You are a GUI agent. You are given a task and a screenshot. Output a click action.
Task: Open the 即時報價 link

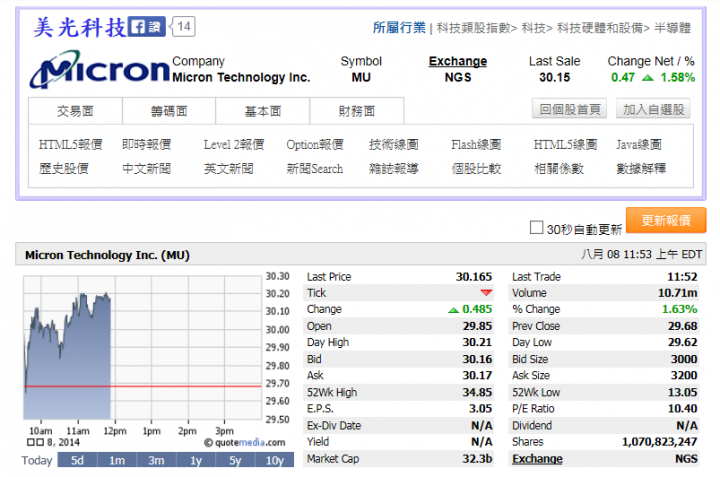pyautogui.click(x=146, y=145)
